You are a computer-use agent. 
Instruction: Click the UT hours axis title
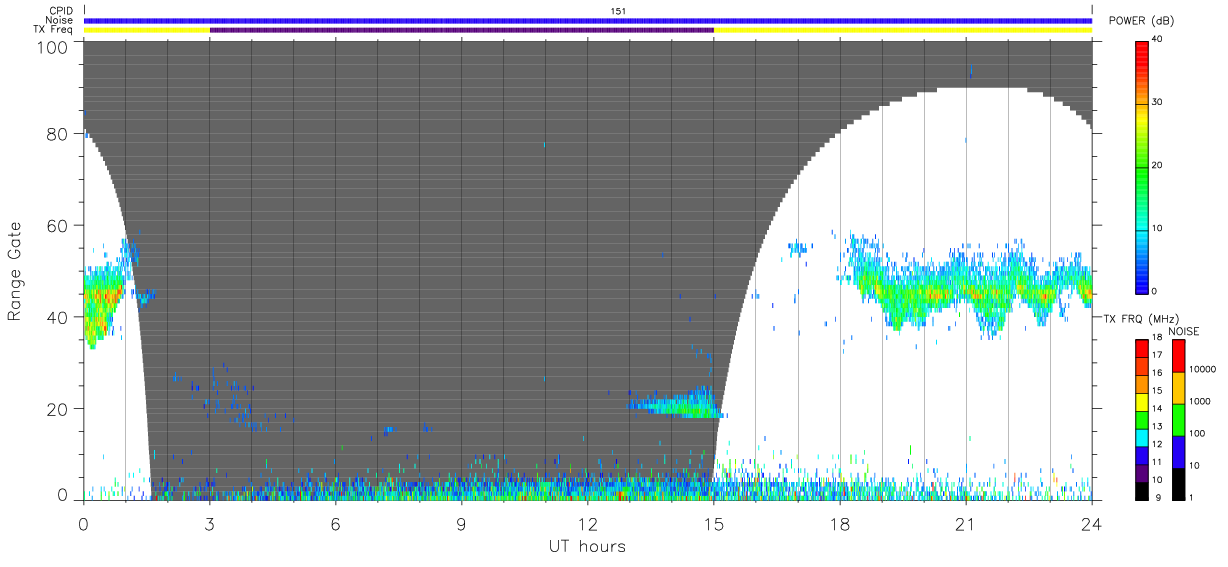pyautogui.click(x=587, y=547)
